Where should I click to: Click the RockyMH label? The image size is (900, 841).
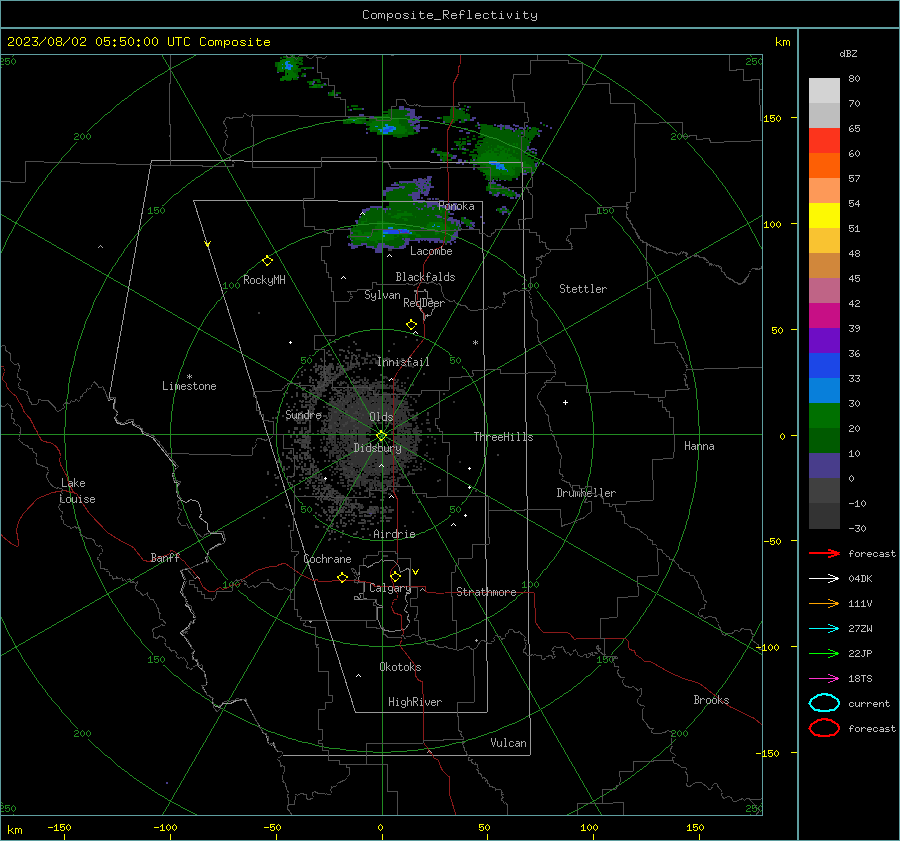pos(264,280)
